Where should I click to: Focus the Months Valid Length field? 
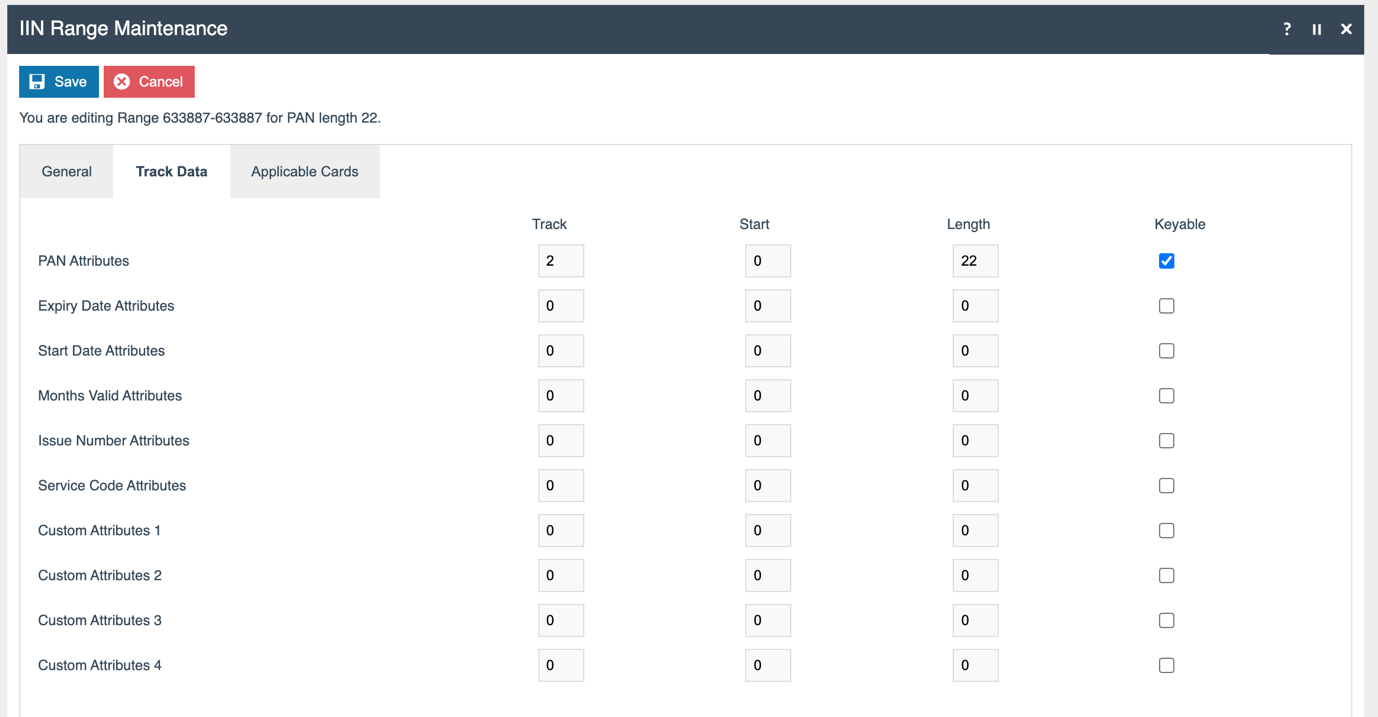click(x=975, y=395)
